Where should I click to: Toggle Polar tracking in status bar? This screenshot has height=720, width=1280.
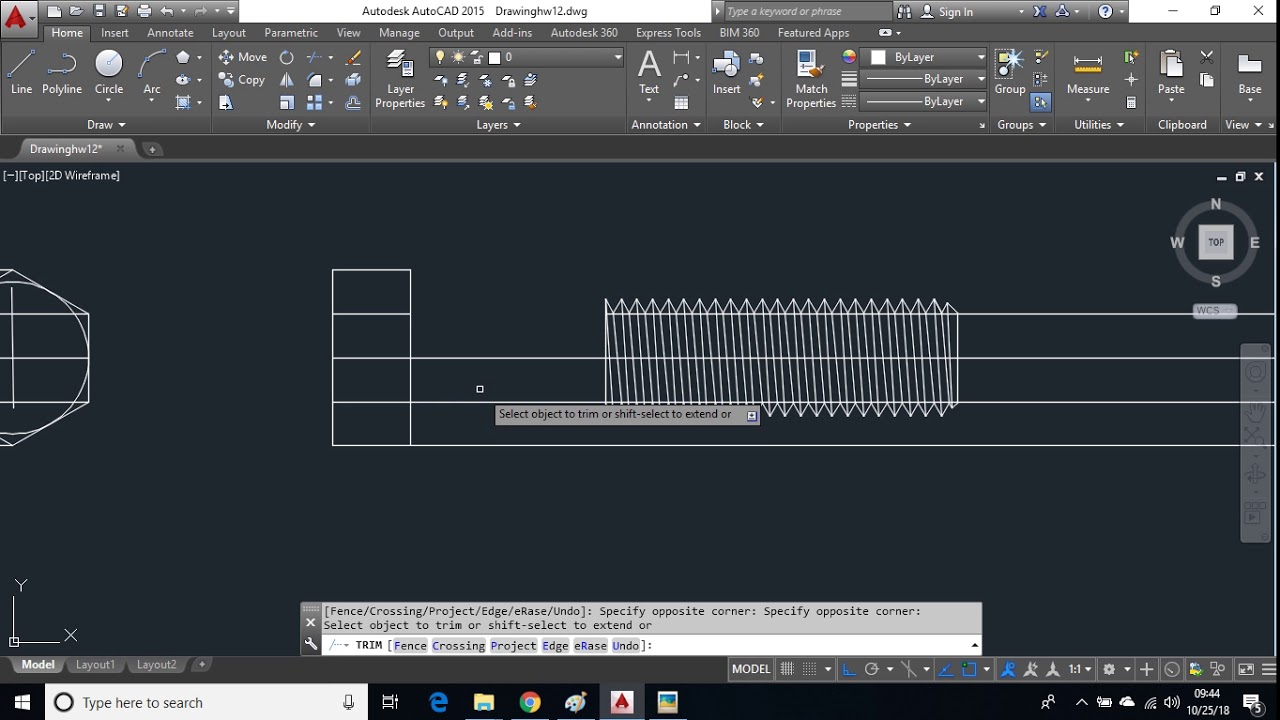[871, 669]
